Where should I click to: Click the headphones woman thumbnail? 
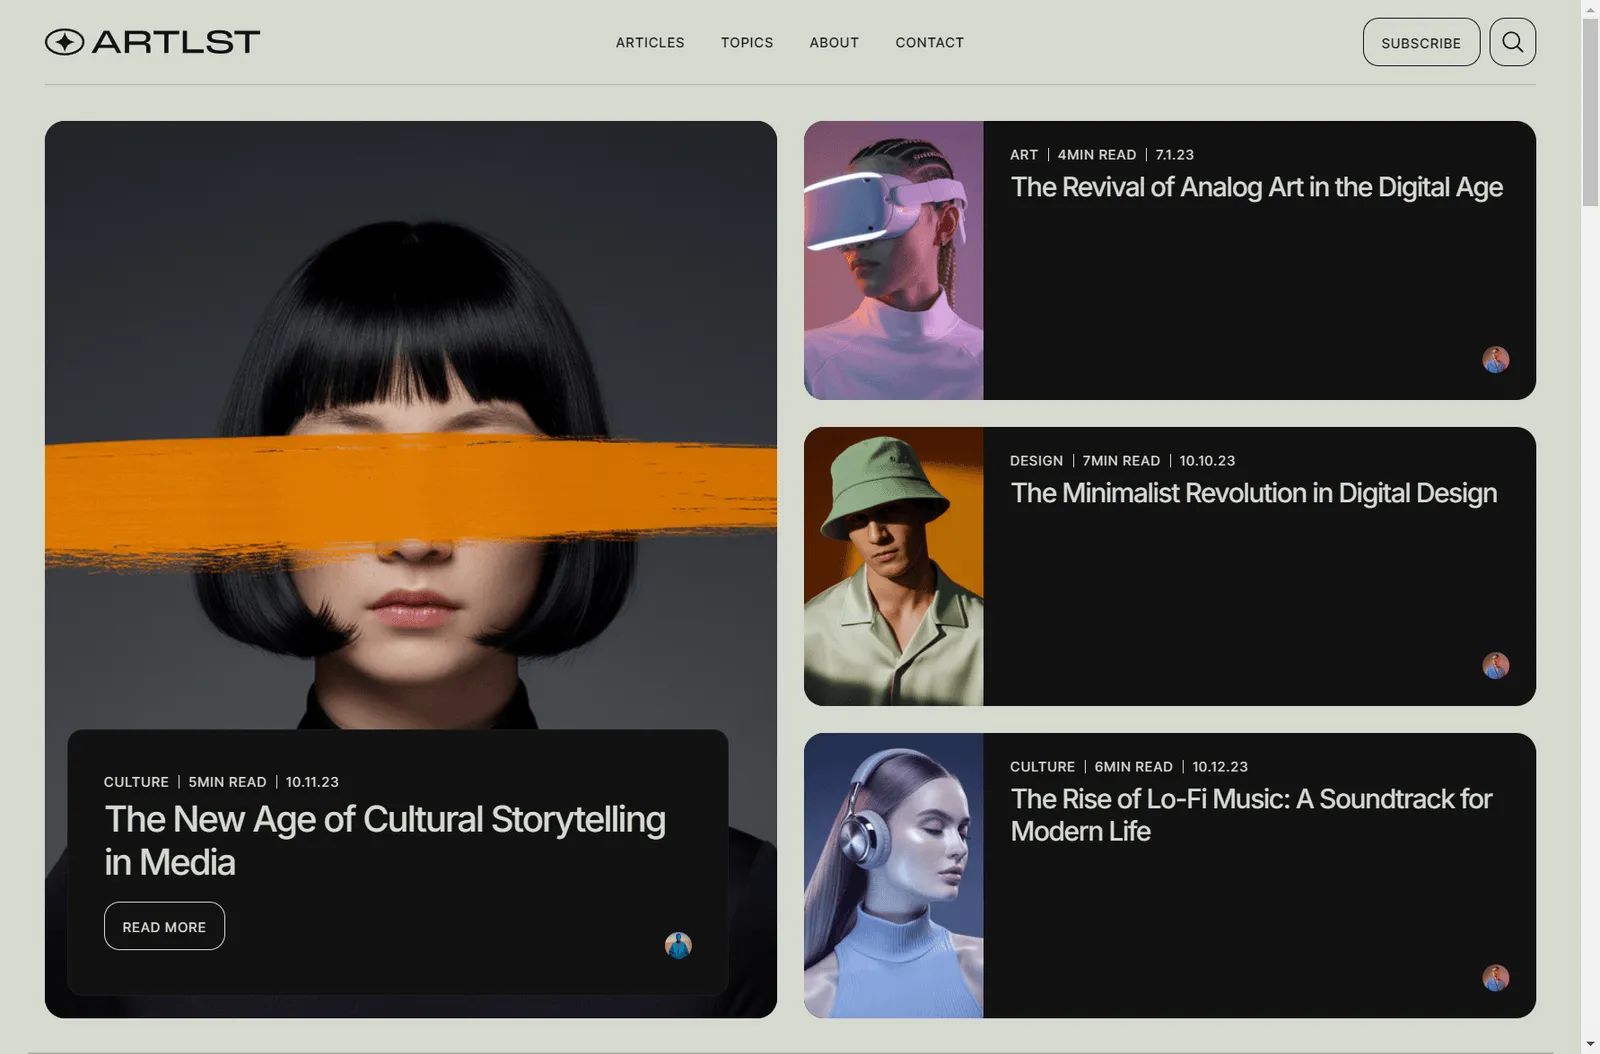(893, 876)
